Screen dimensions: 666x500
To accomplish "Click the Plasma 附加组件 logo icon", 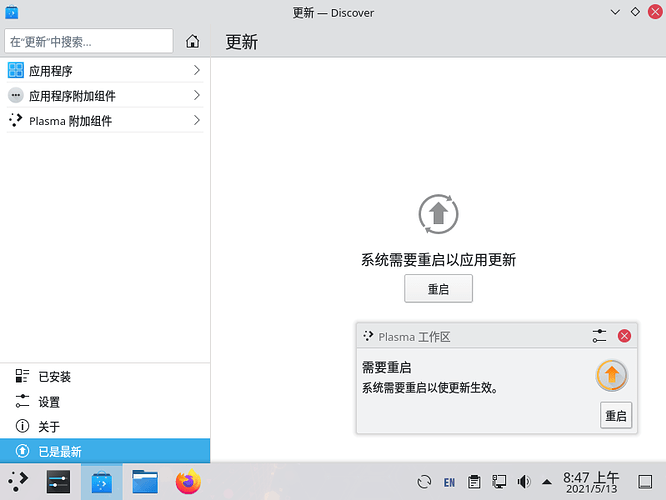I will (16, 120).
